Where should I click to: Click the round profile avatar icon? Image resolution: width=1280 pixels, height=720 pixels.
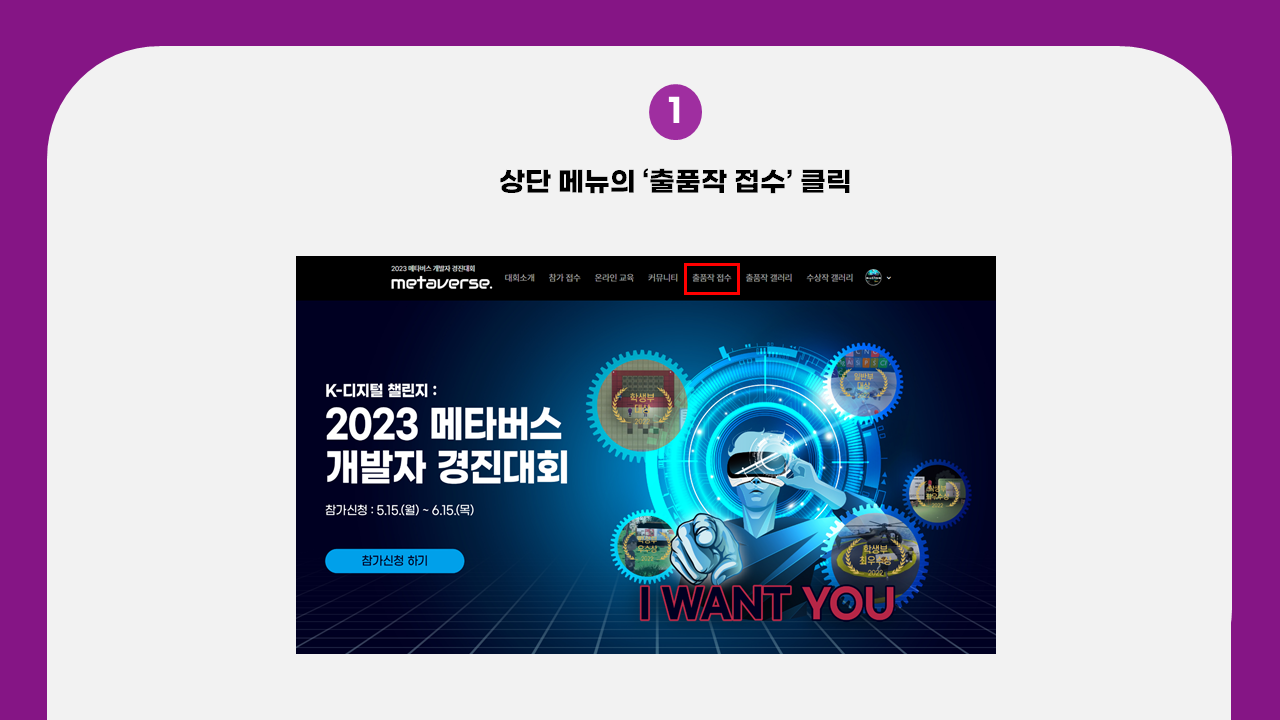[874, 278]
